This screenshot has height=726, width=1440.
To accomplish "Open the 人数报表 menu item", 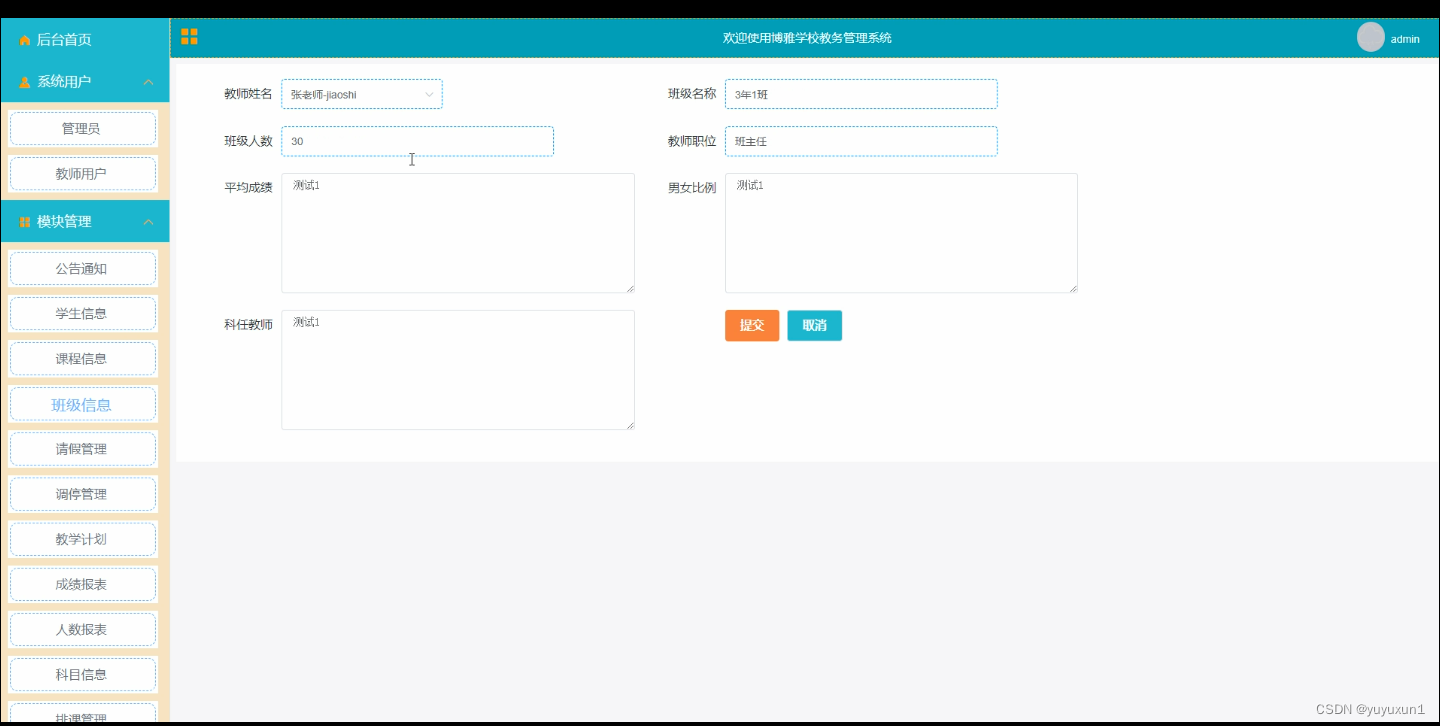I will pyautogui.click(x=82, y=630).
